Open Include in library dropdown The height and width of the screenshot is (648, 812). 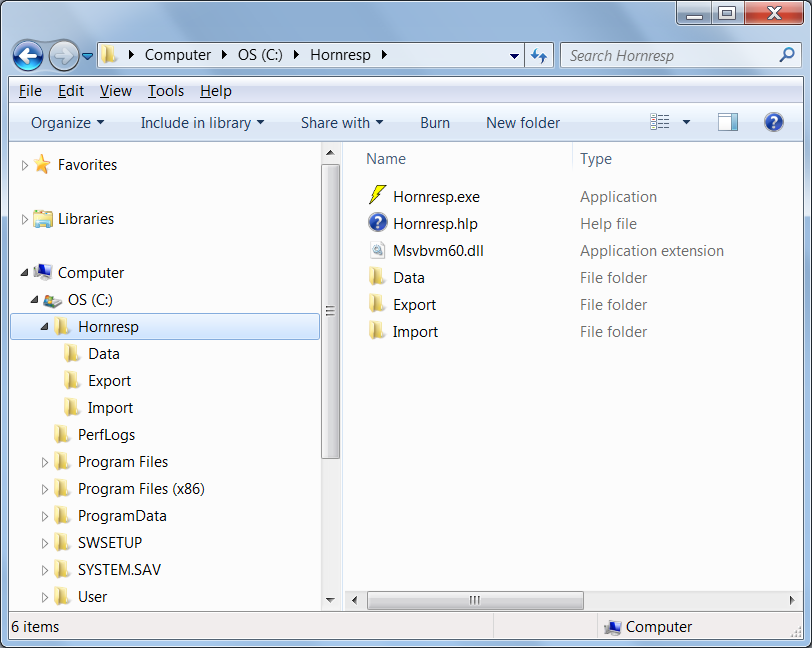click(x=202, y=123)
